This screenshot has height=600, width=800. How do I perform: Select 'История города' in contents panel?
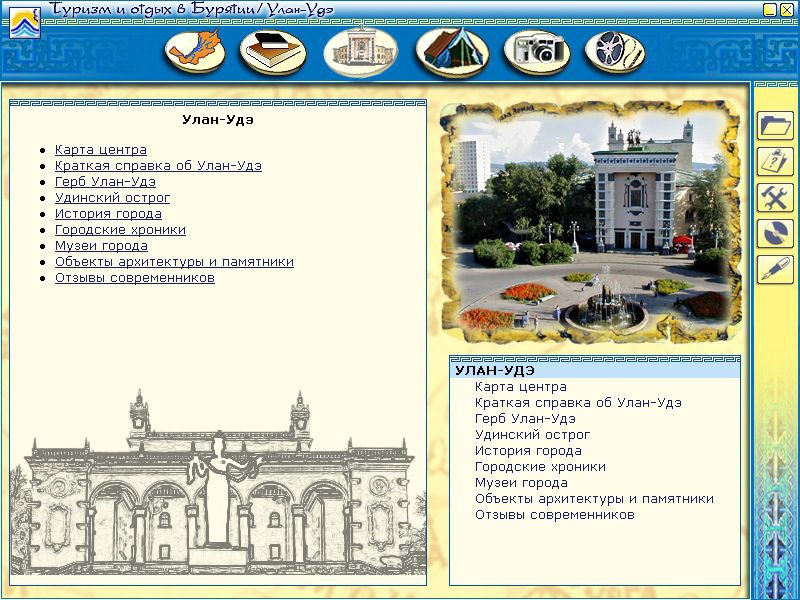[x=528, y=451]
